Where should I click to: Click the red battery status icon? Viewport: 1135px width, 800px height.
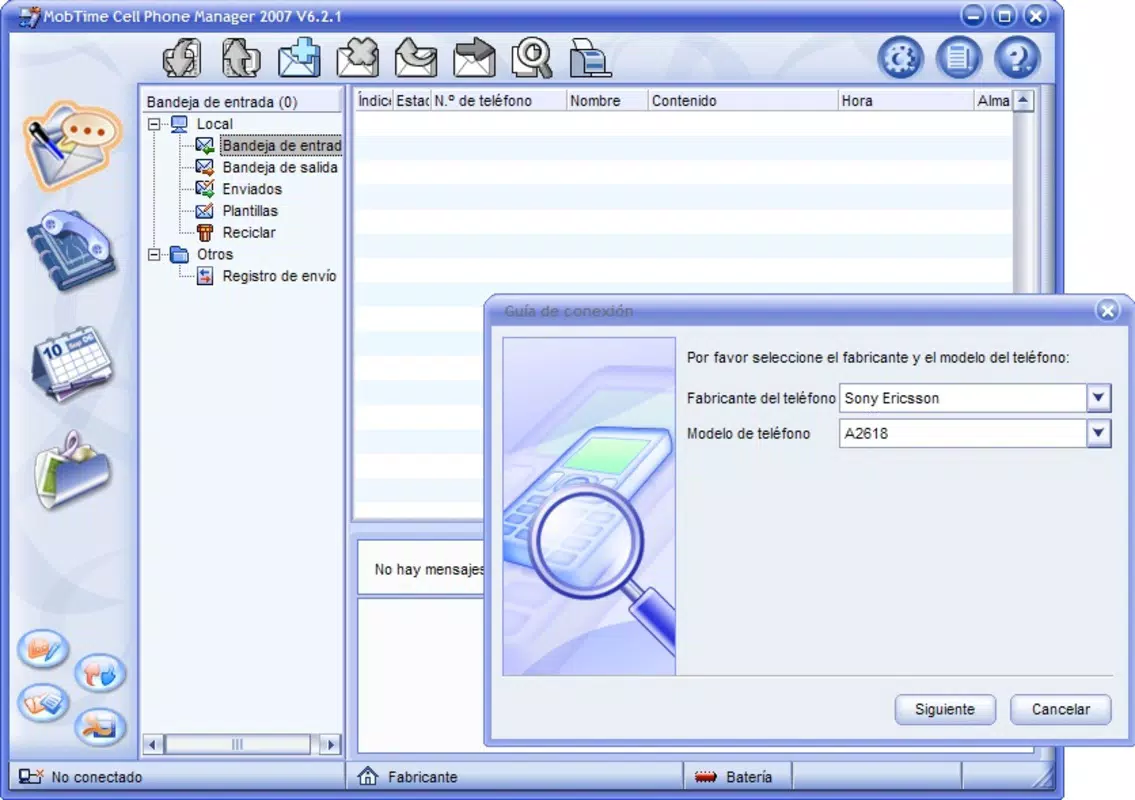[x=705, y=777]
